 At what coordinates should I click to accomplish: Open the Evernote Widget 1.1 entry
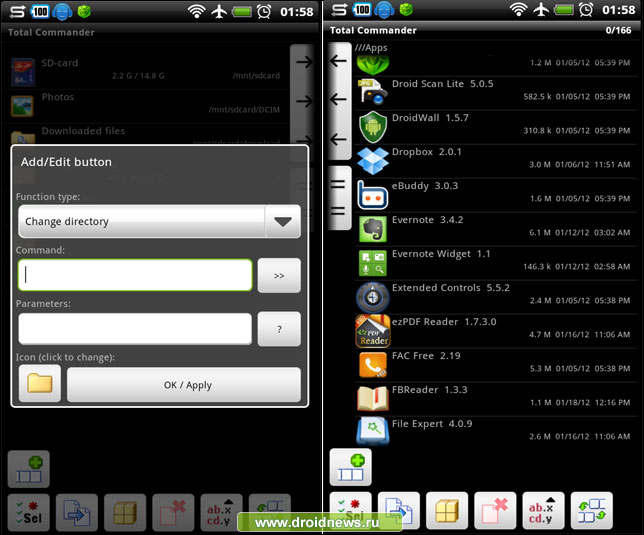coord(496,262)
